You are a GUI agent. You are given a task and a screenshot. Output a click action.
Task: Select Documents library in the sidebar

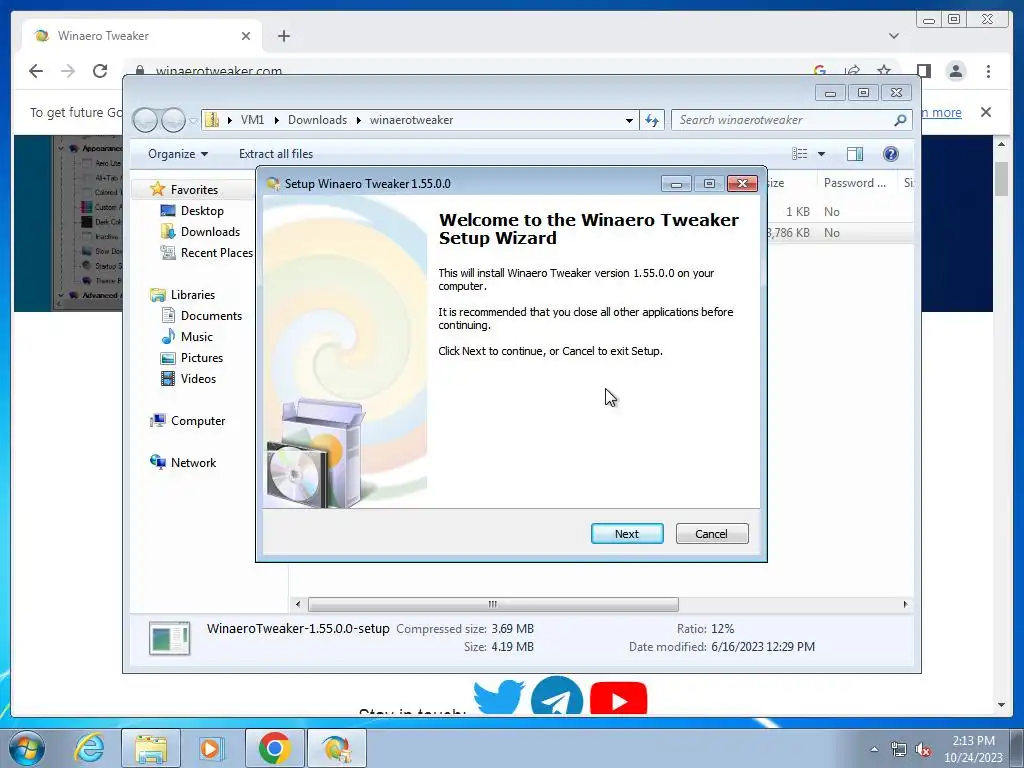pyautogui.click(x=211, y=315)
